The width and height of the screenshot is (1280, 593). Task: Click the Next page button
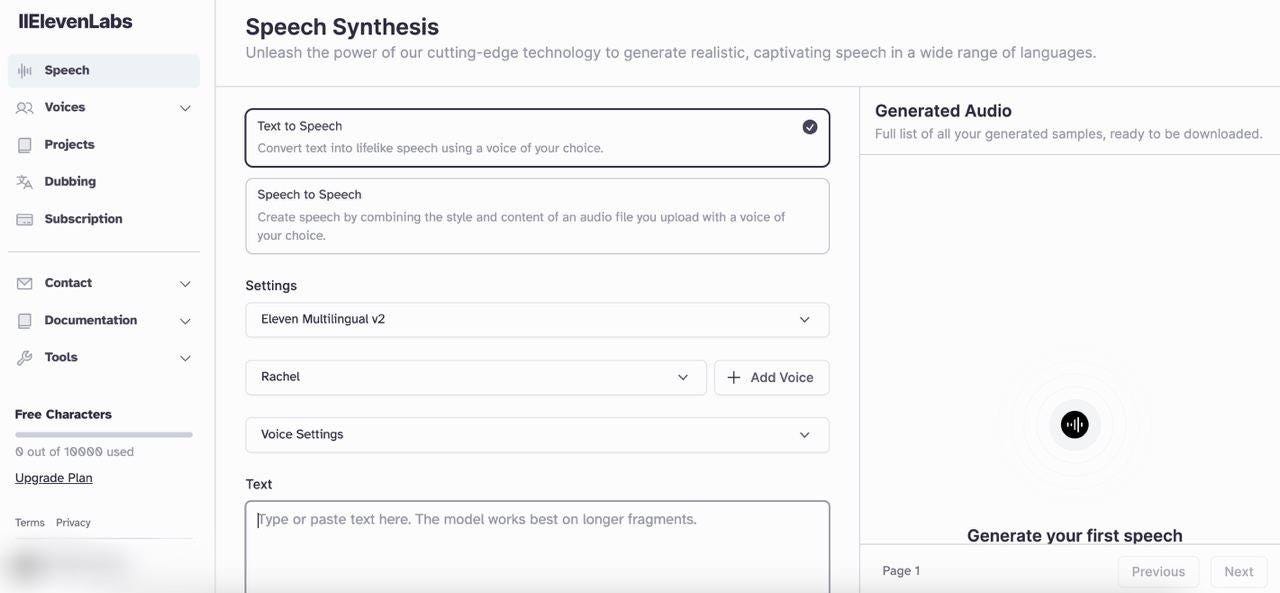click(1239, 572)
